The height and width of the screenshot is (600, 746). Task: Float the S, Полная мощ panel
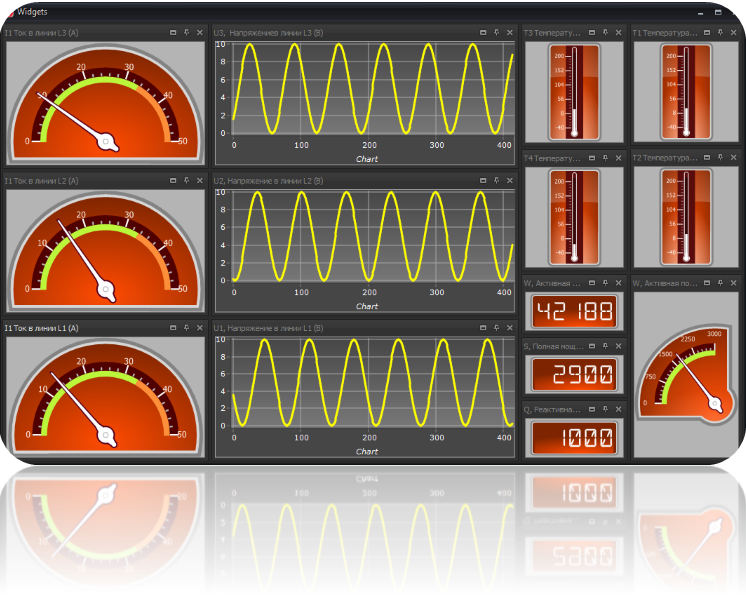(x=592, y=346)
